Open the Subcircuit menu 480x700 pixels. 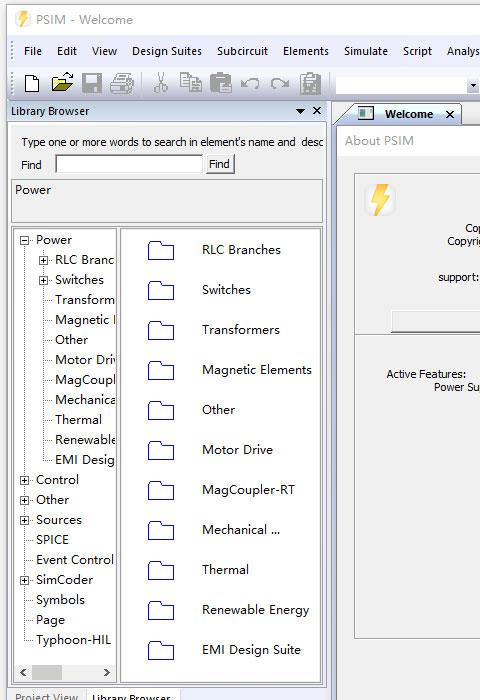[242, 51]
